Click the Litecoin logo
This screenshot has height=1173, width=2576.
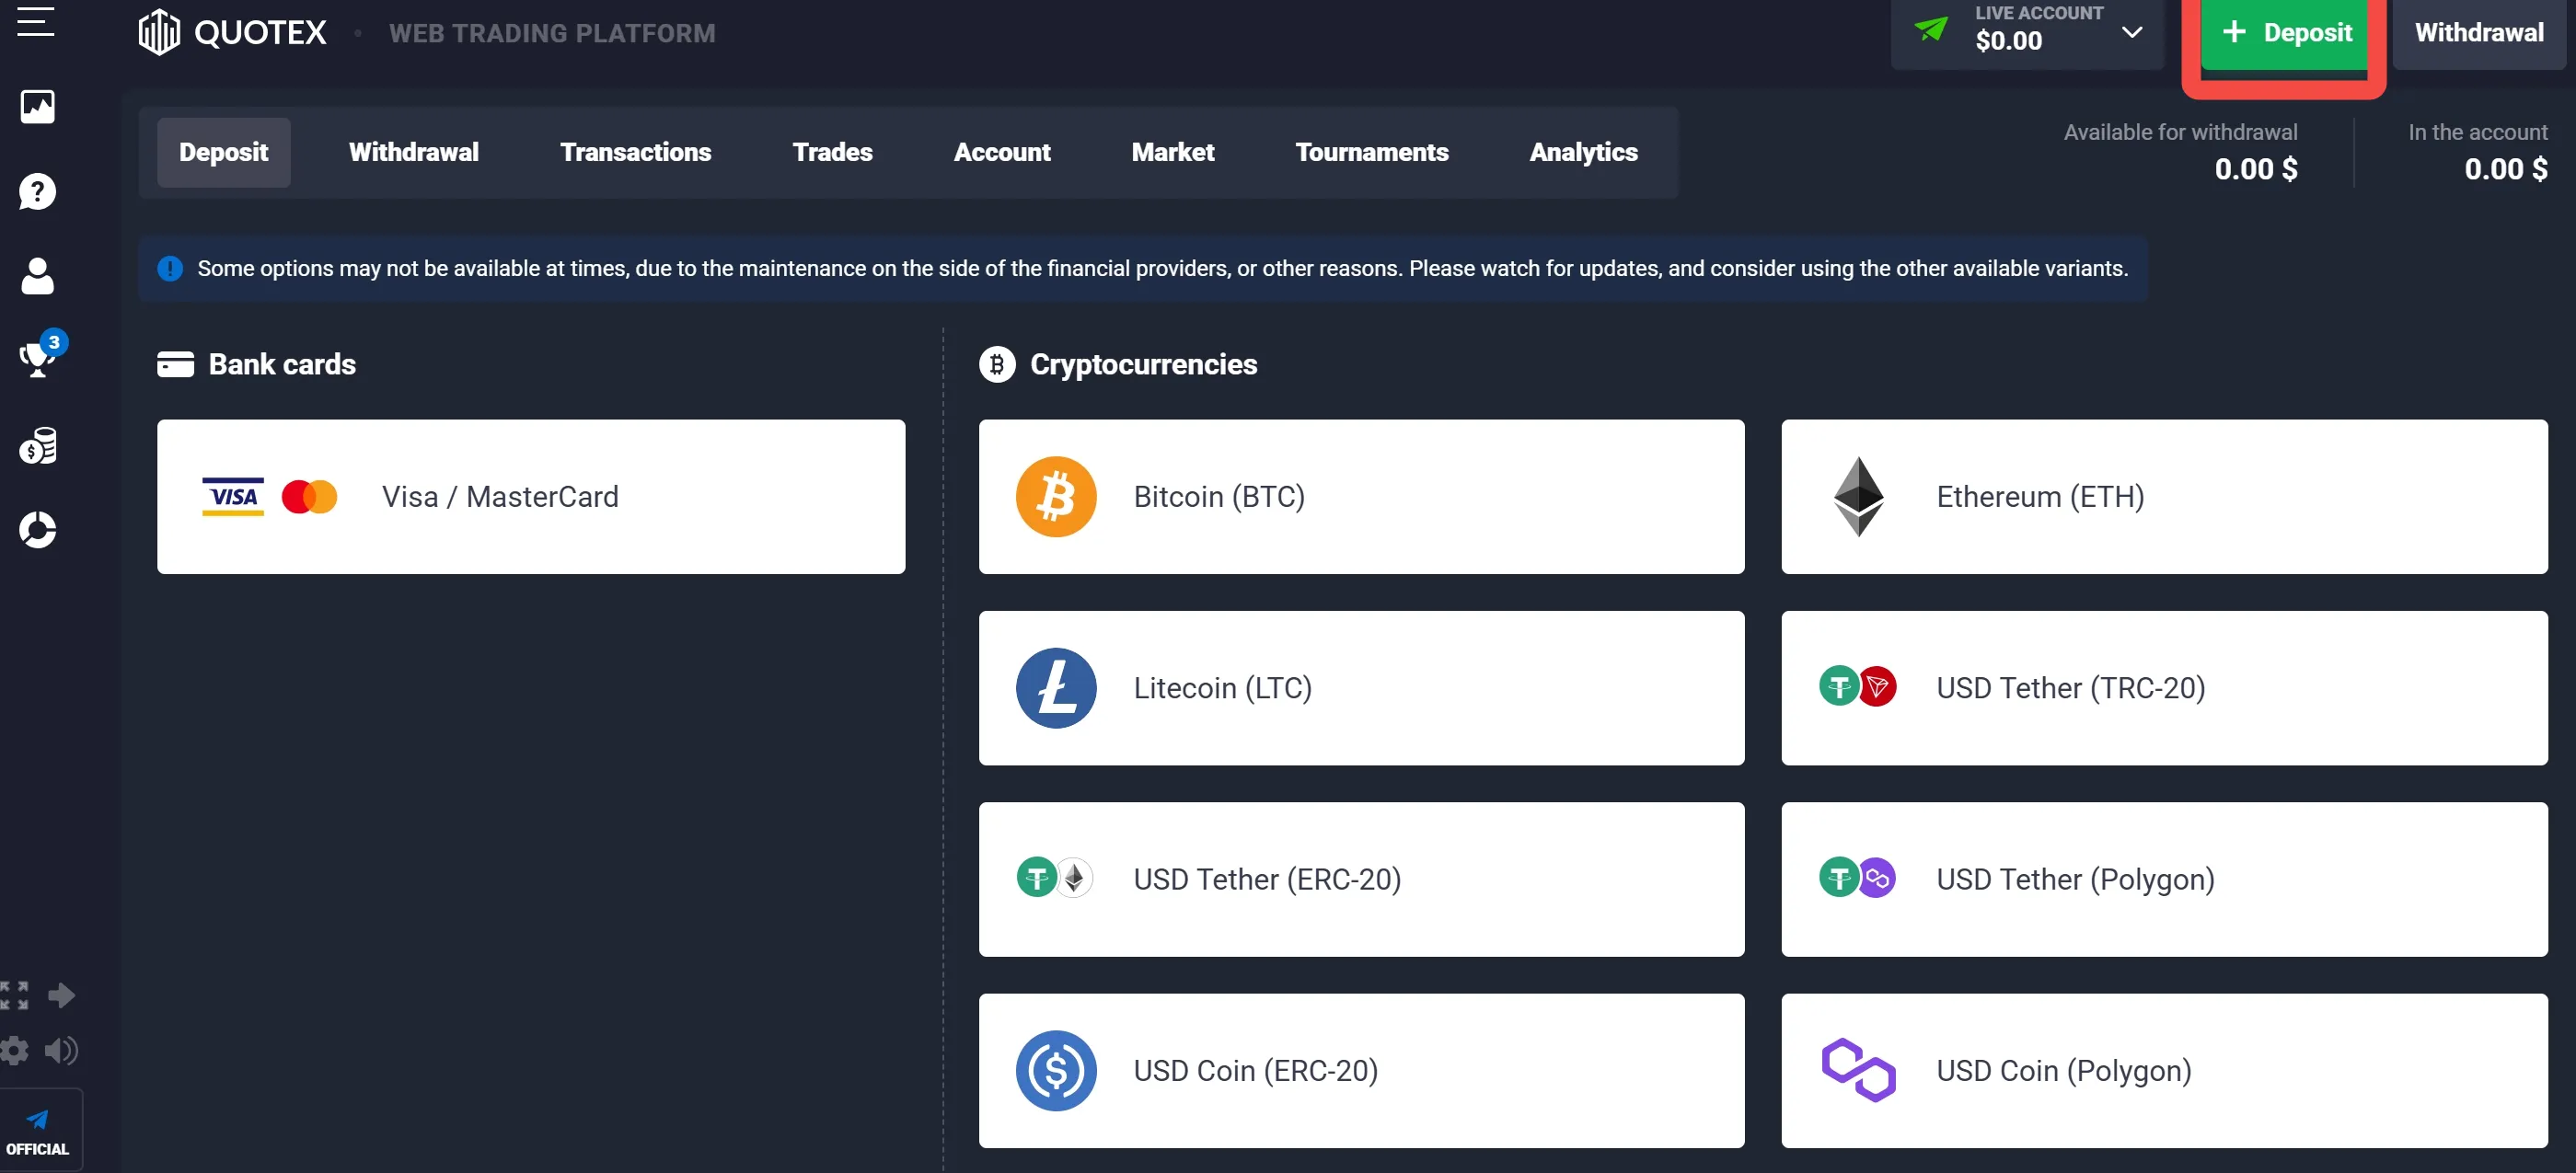tap(1056, 688)
